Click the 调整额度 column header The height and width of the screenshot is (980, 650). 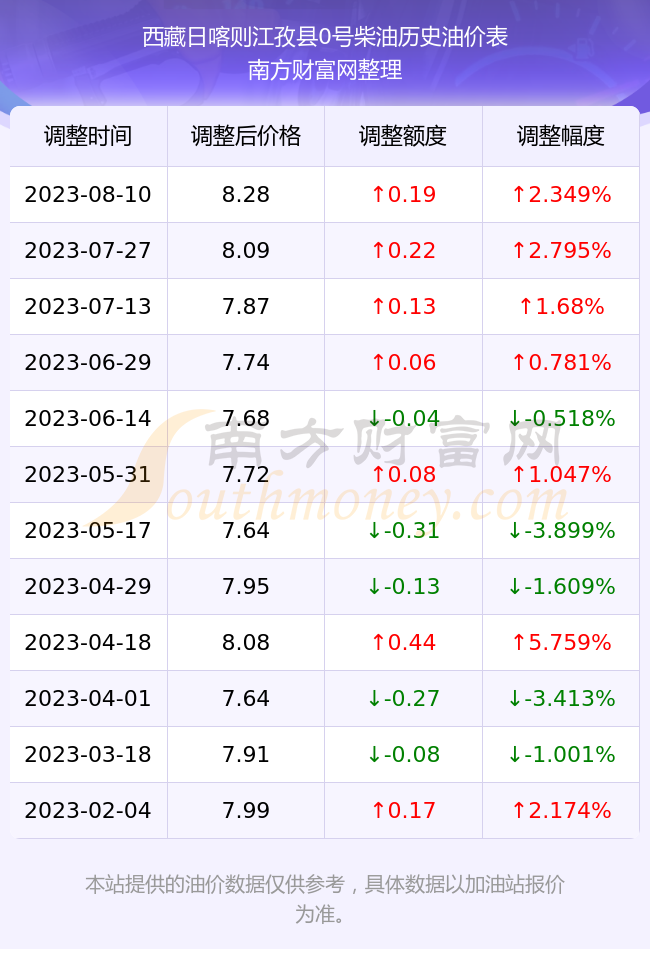click(x=403, y=136)
